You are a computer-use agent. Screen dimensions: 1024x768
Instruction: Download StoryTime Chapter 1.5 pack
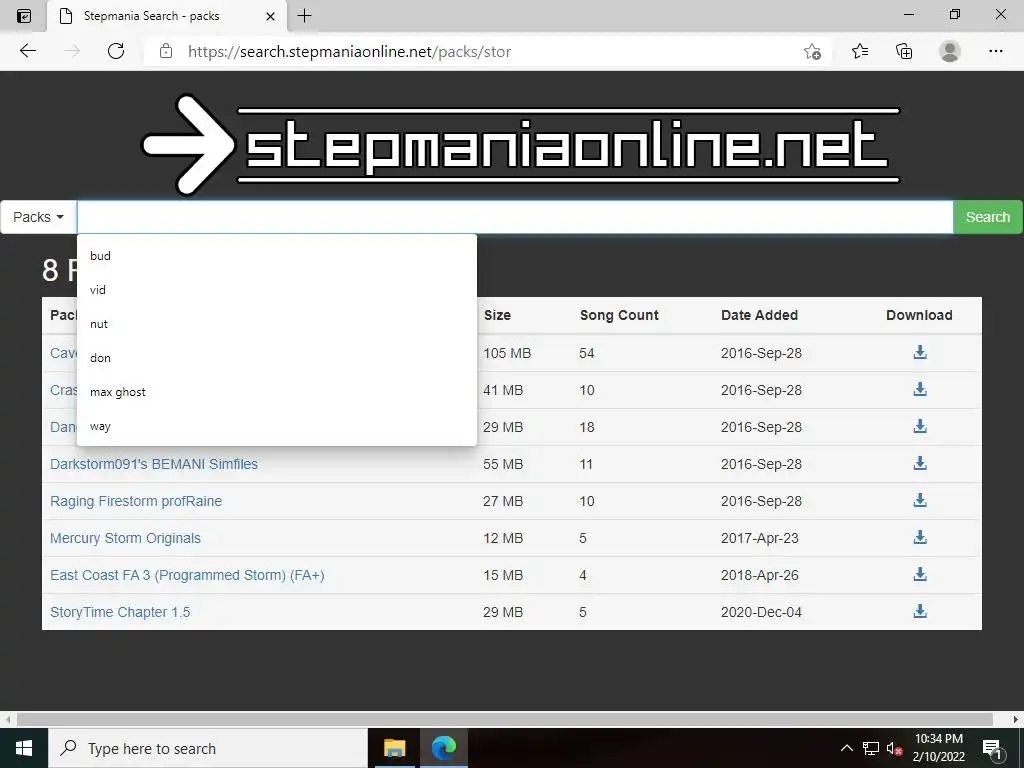point(920,612)
